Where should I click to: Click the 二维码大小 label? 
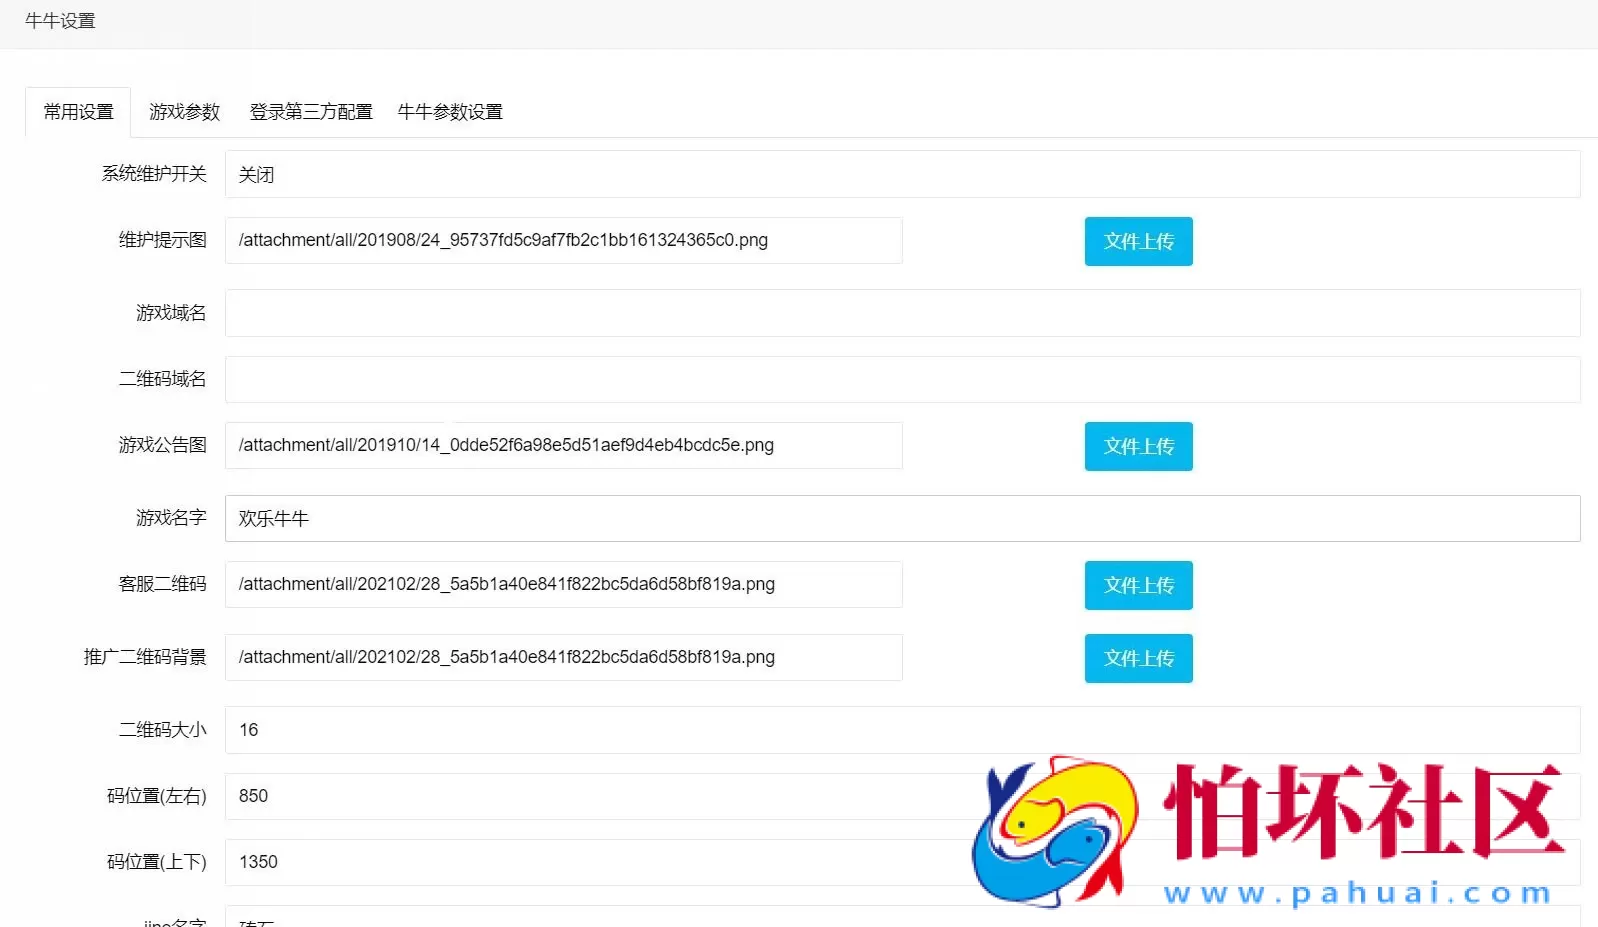click(x=163, y=730)
